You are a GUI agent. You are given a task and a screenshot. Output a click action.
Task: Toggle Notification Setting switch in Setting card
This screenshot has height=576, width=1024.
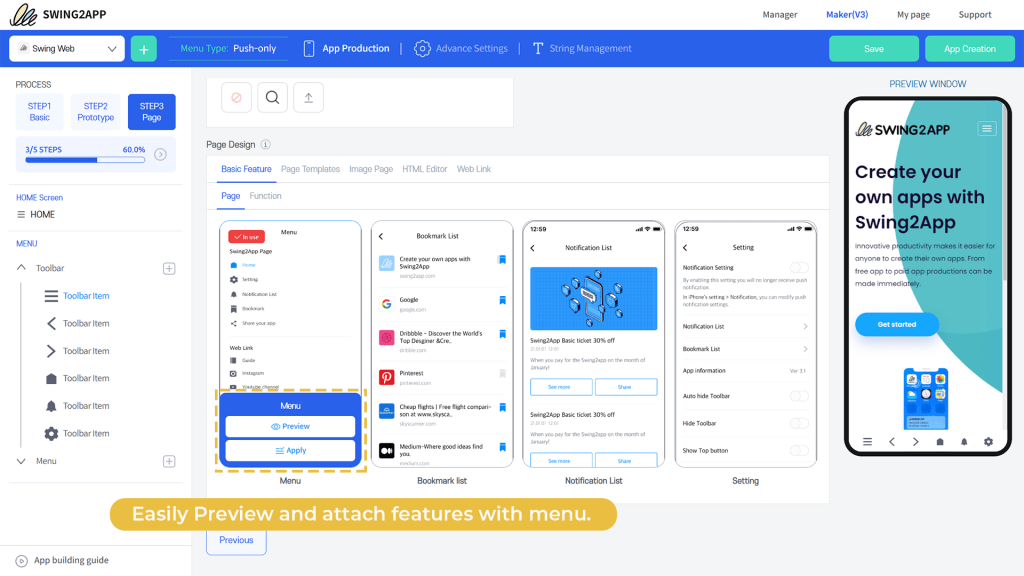799,267
